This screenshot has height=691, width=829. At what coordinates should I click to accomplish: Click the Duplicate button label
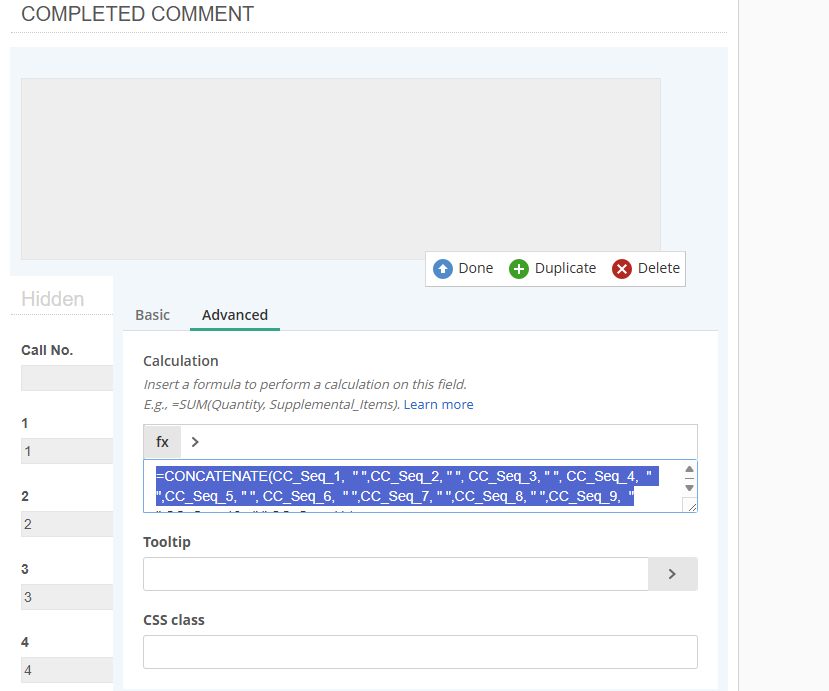point(565,268)
